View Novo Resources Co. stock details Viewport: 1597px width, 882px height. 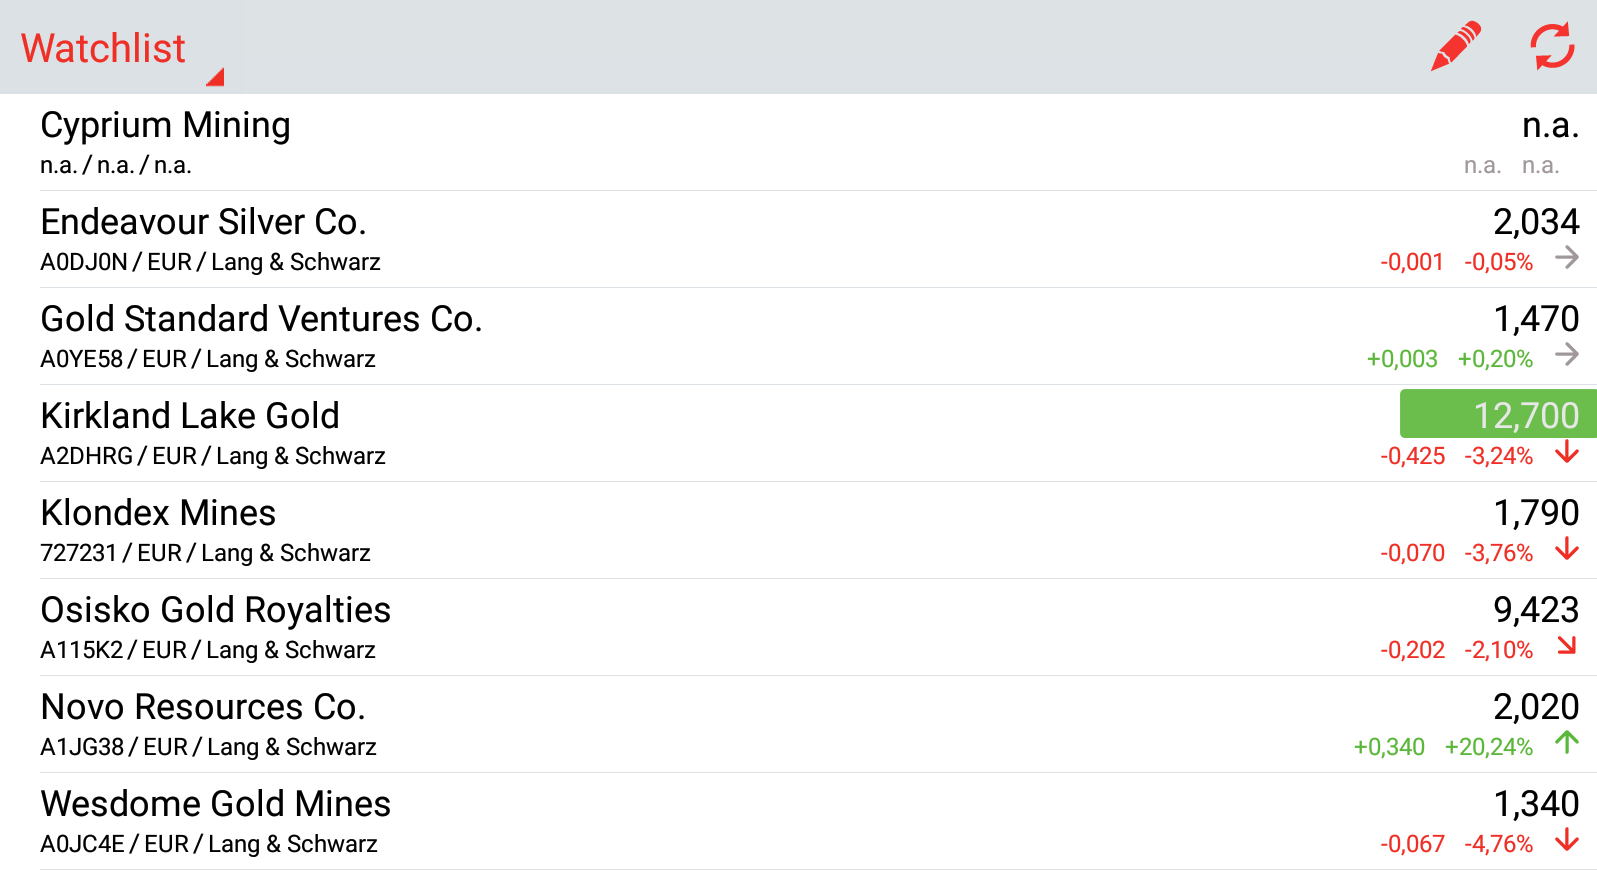pyautogui.click(x=203, y=707)
